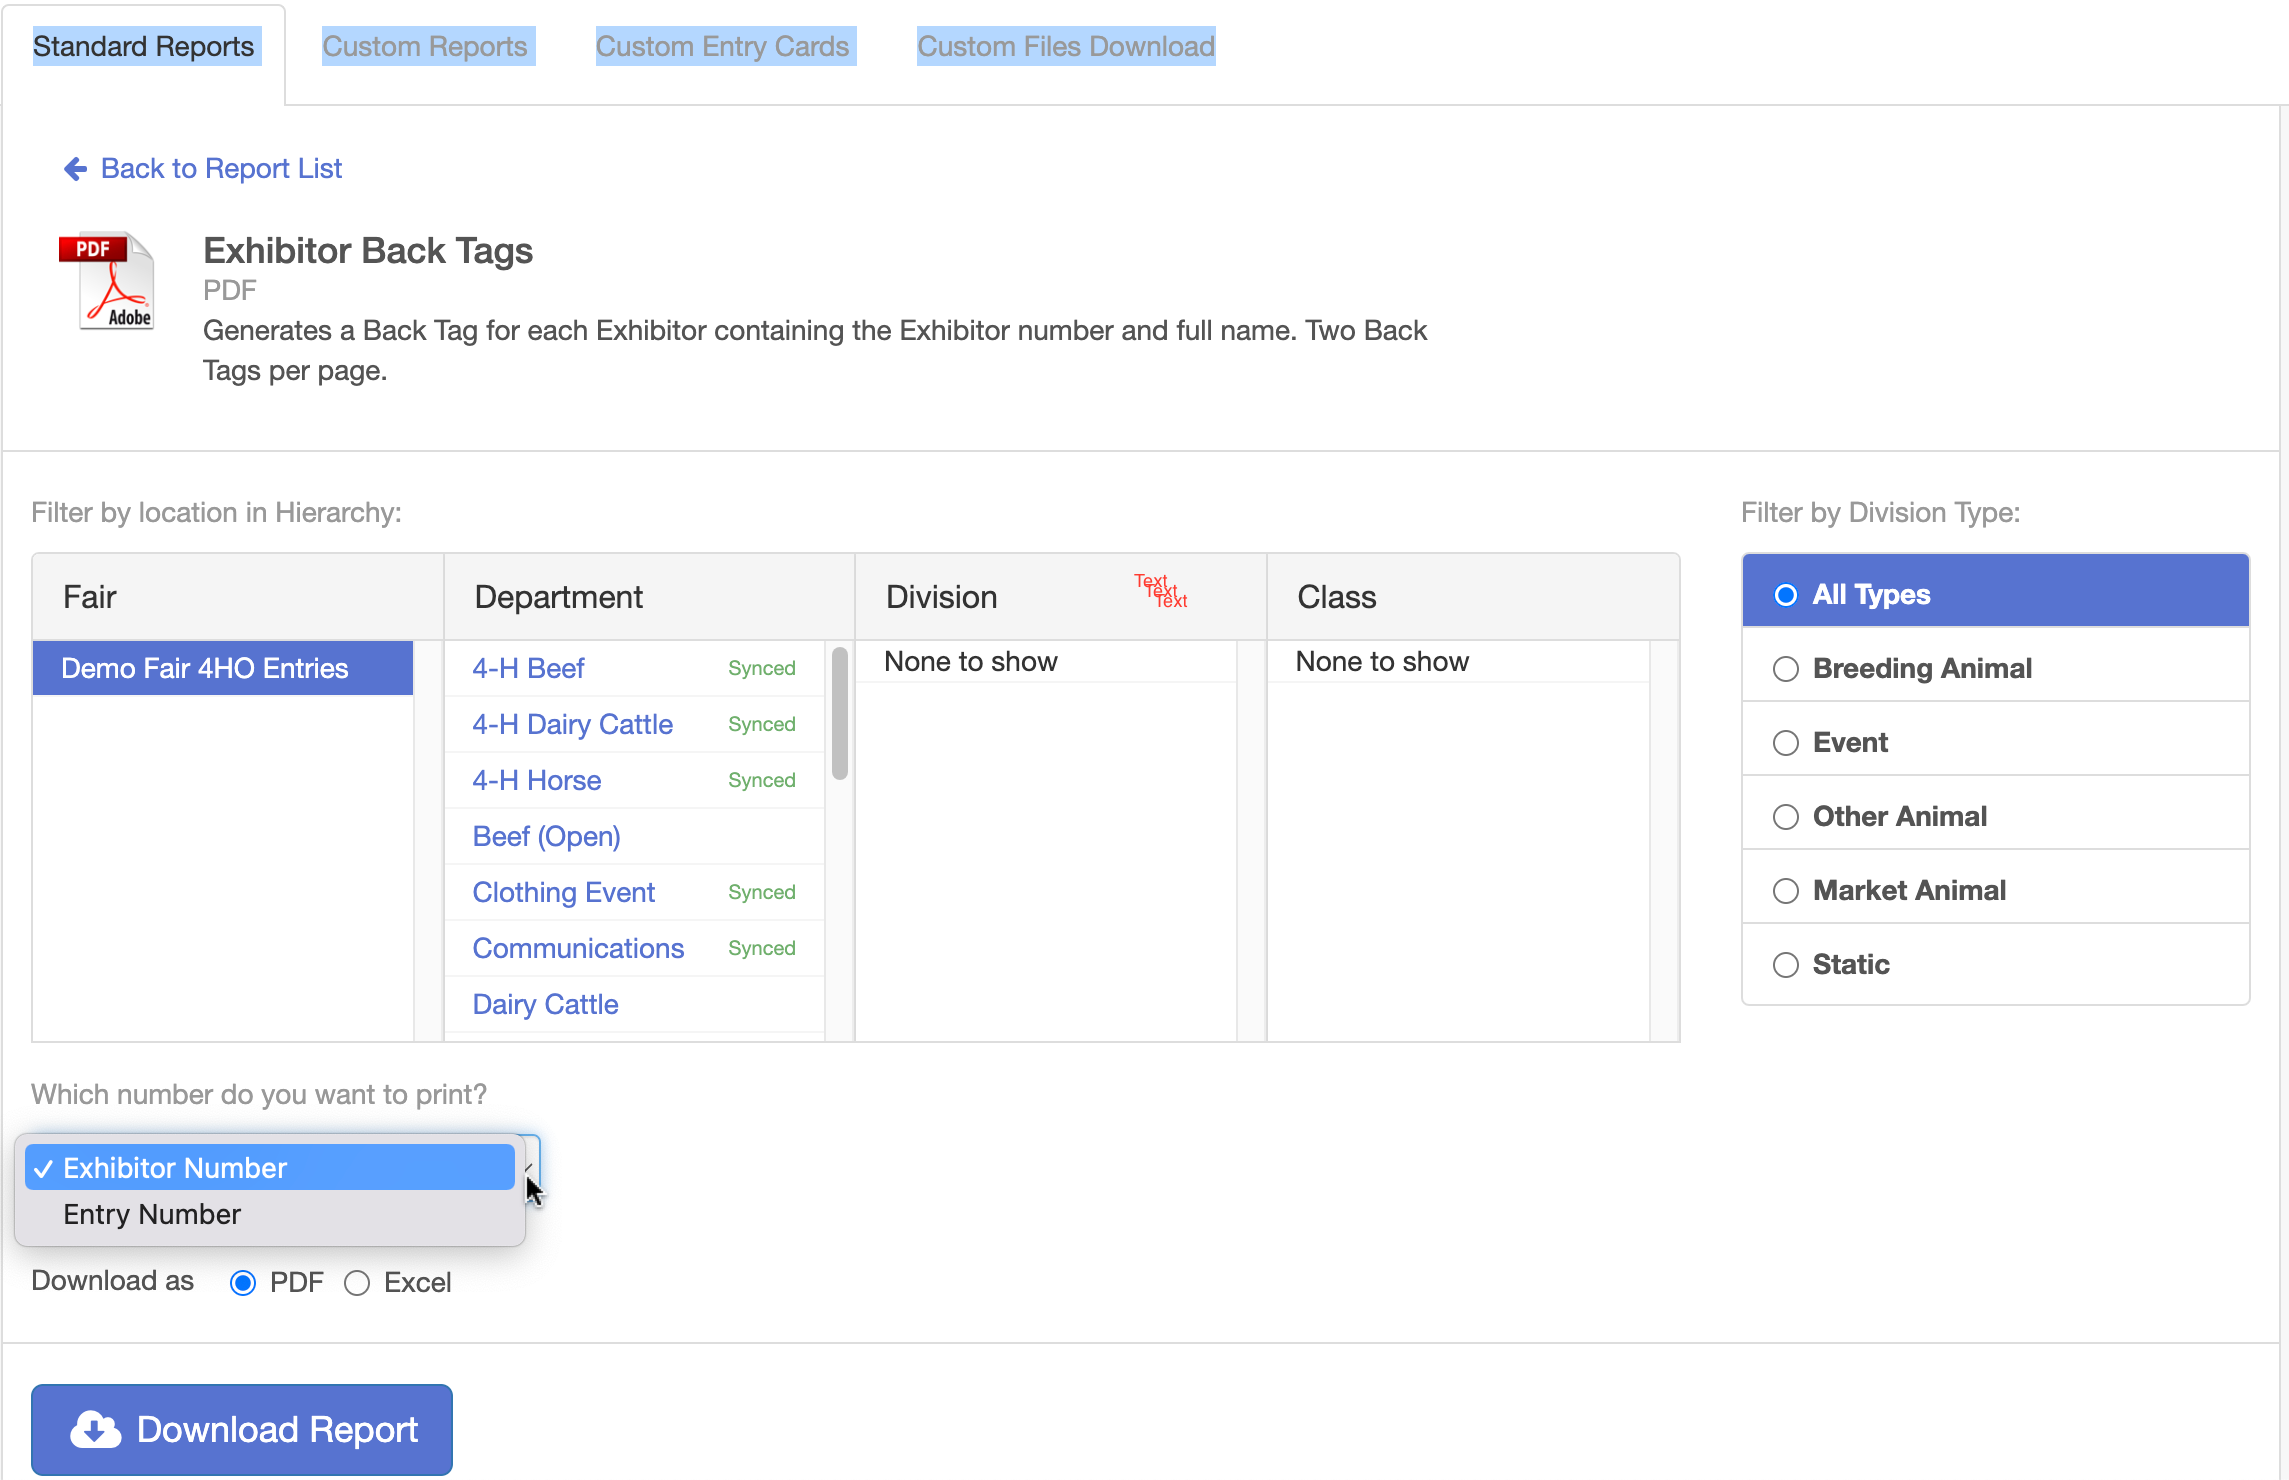Choose Excel as download format
This screenshot has width=2289, height=1480.
(357, 1283)
